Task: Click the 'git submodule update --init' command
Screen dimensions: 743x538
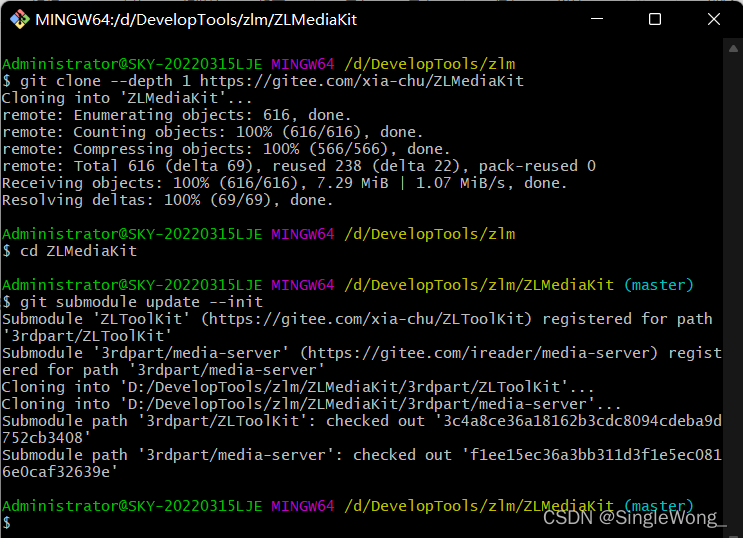Action: (x=133, y=302)
